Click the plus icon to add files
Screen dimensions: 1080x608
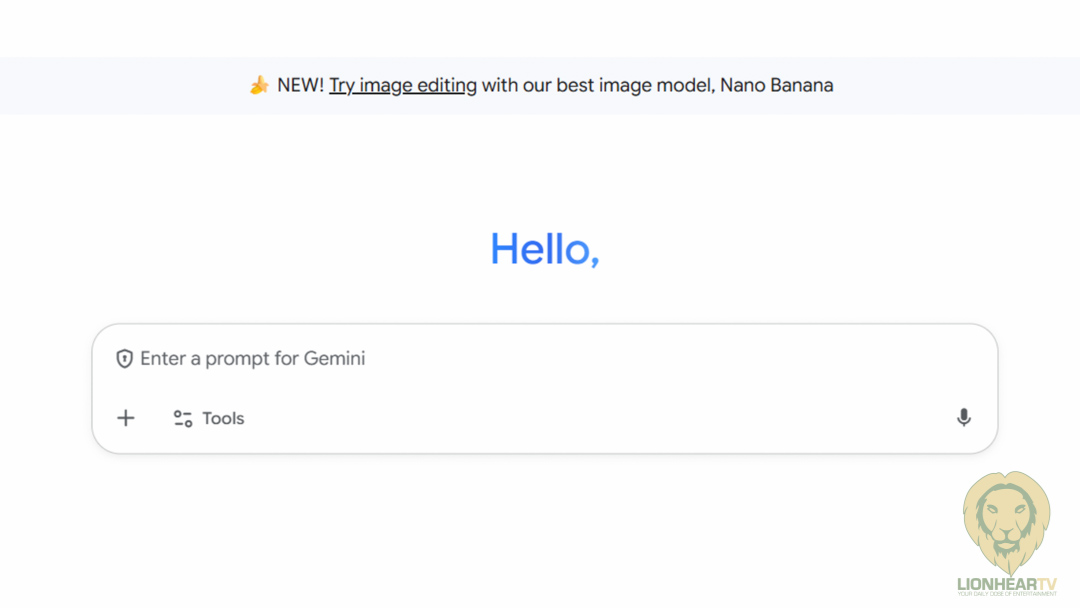point(126,418)
